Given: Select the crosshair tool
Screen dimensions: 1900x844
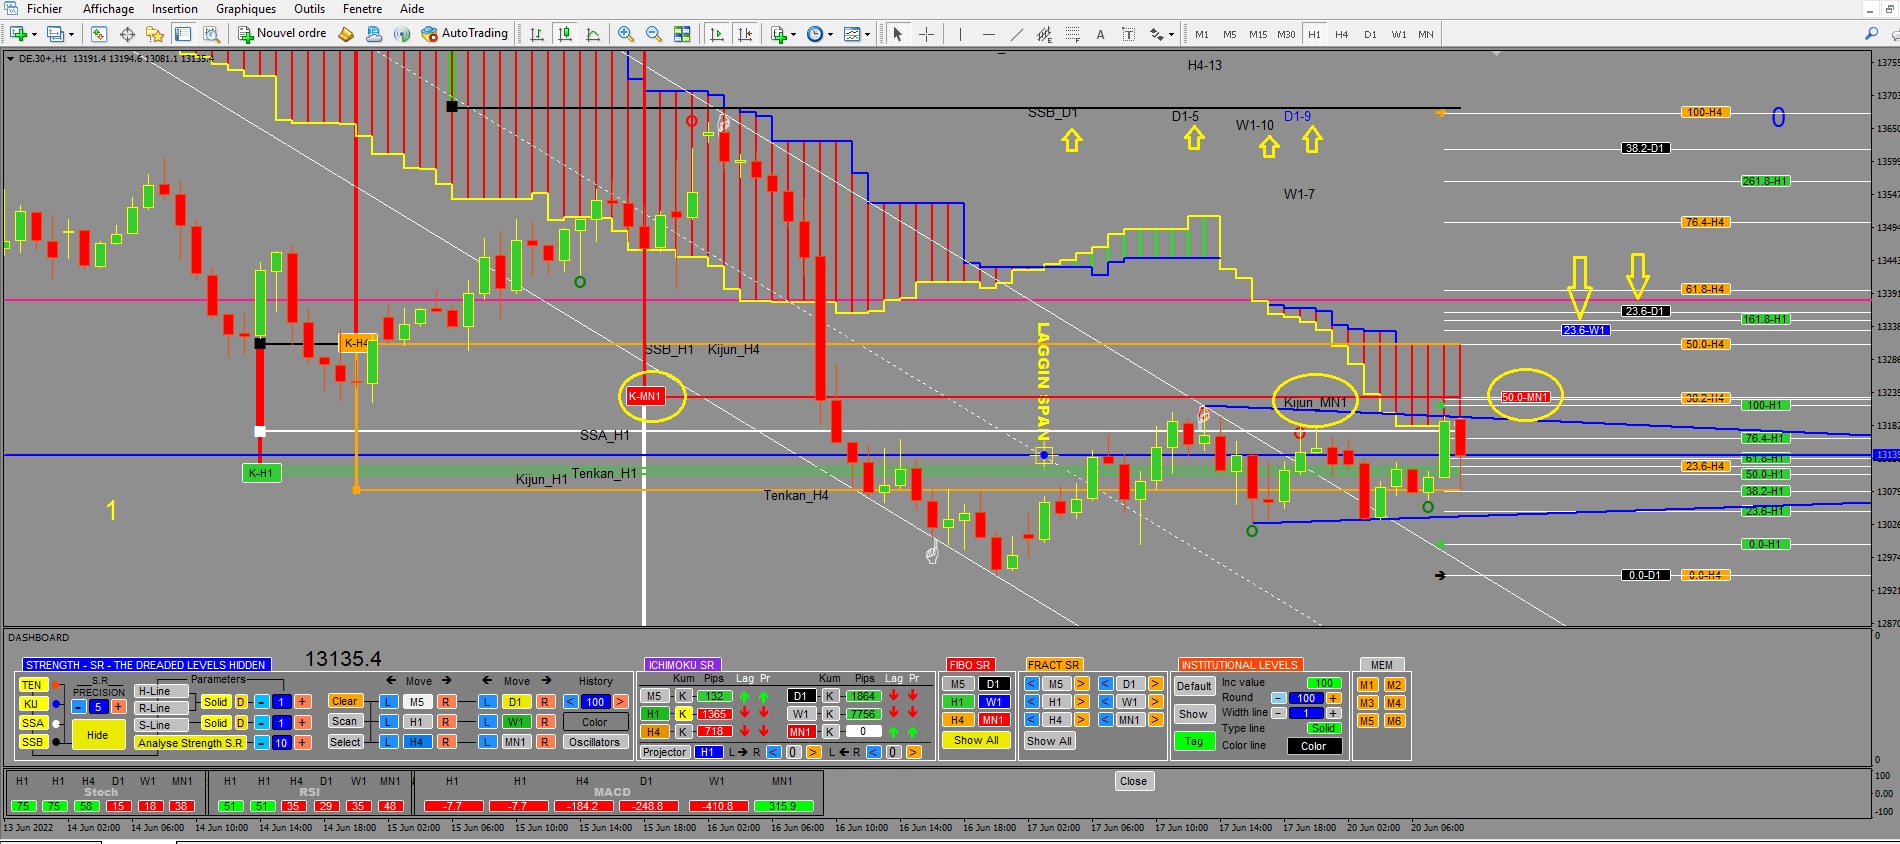Looking at the screenshot, I should [927, 34].
